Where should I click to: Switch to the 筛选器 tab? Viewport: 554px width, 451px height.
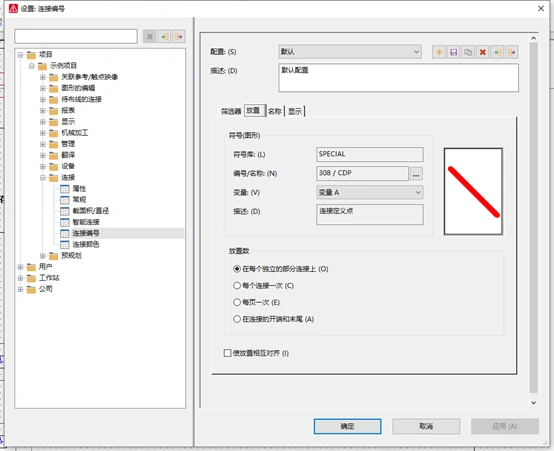tap(231, 111)
